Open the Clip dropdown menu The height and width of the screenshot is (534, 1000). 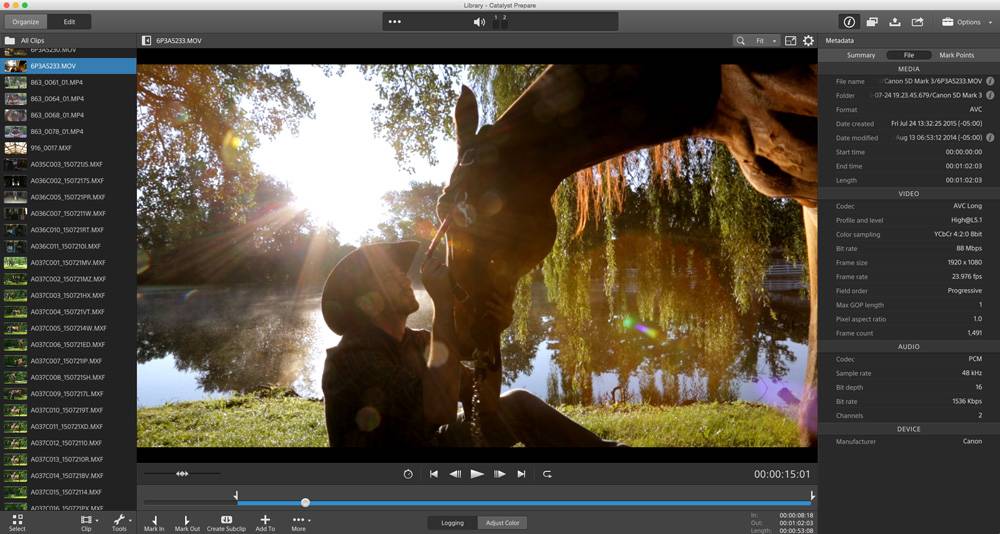pyautogui.click(x=87, y=523)
